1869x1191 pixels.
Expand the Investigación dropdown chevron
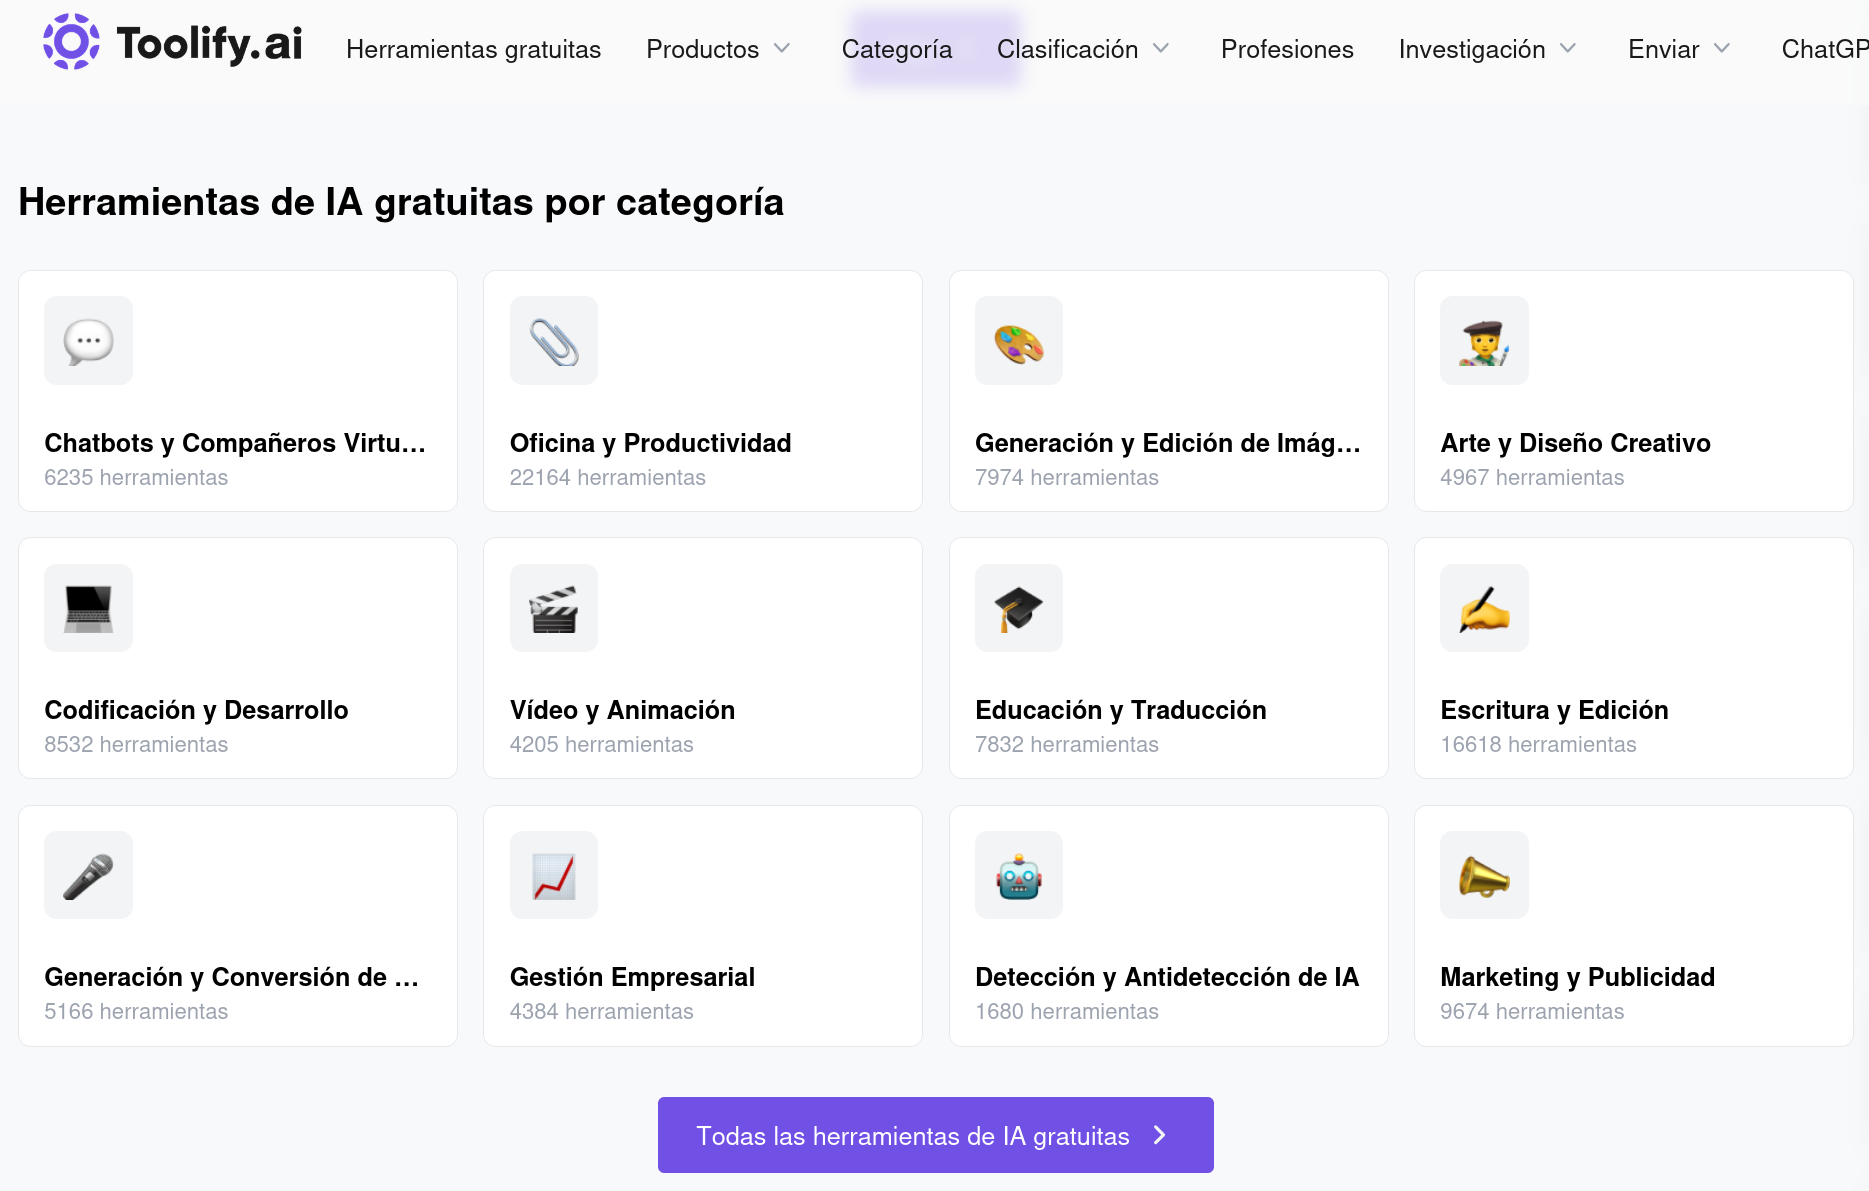click(x=1568, y=48)
